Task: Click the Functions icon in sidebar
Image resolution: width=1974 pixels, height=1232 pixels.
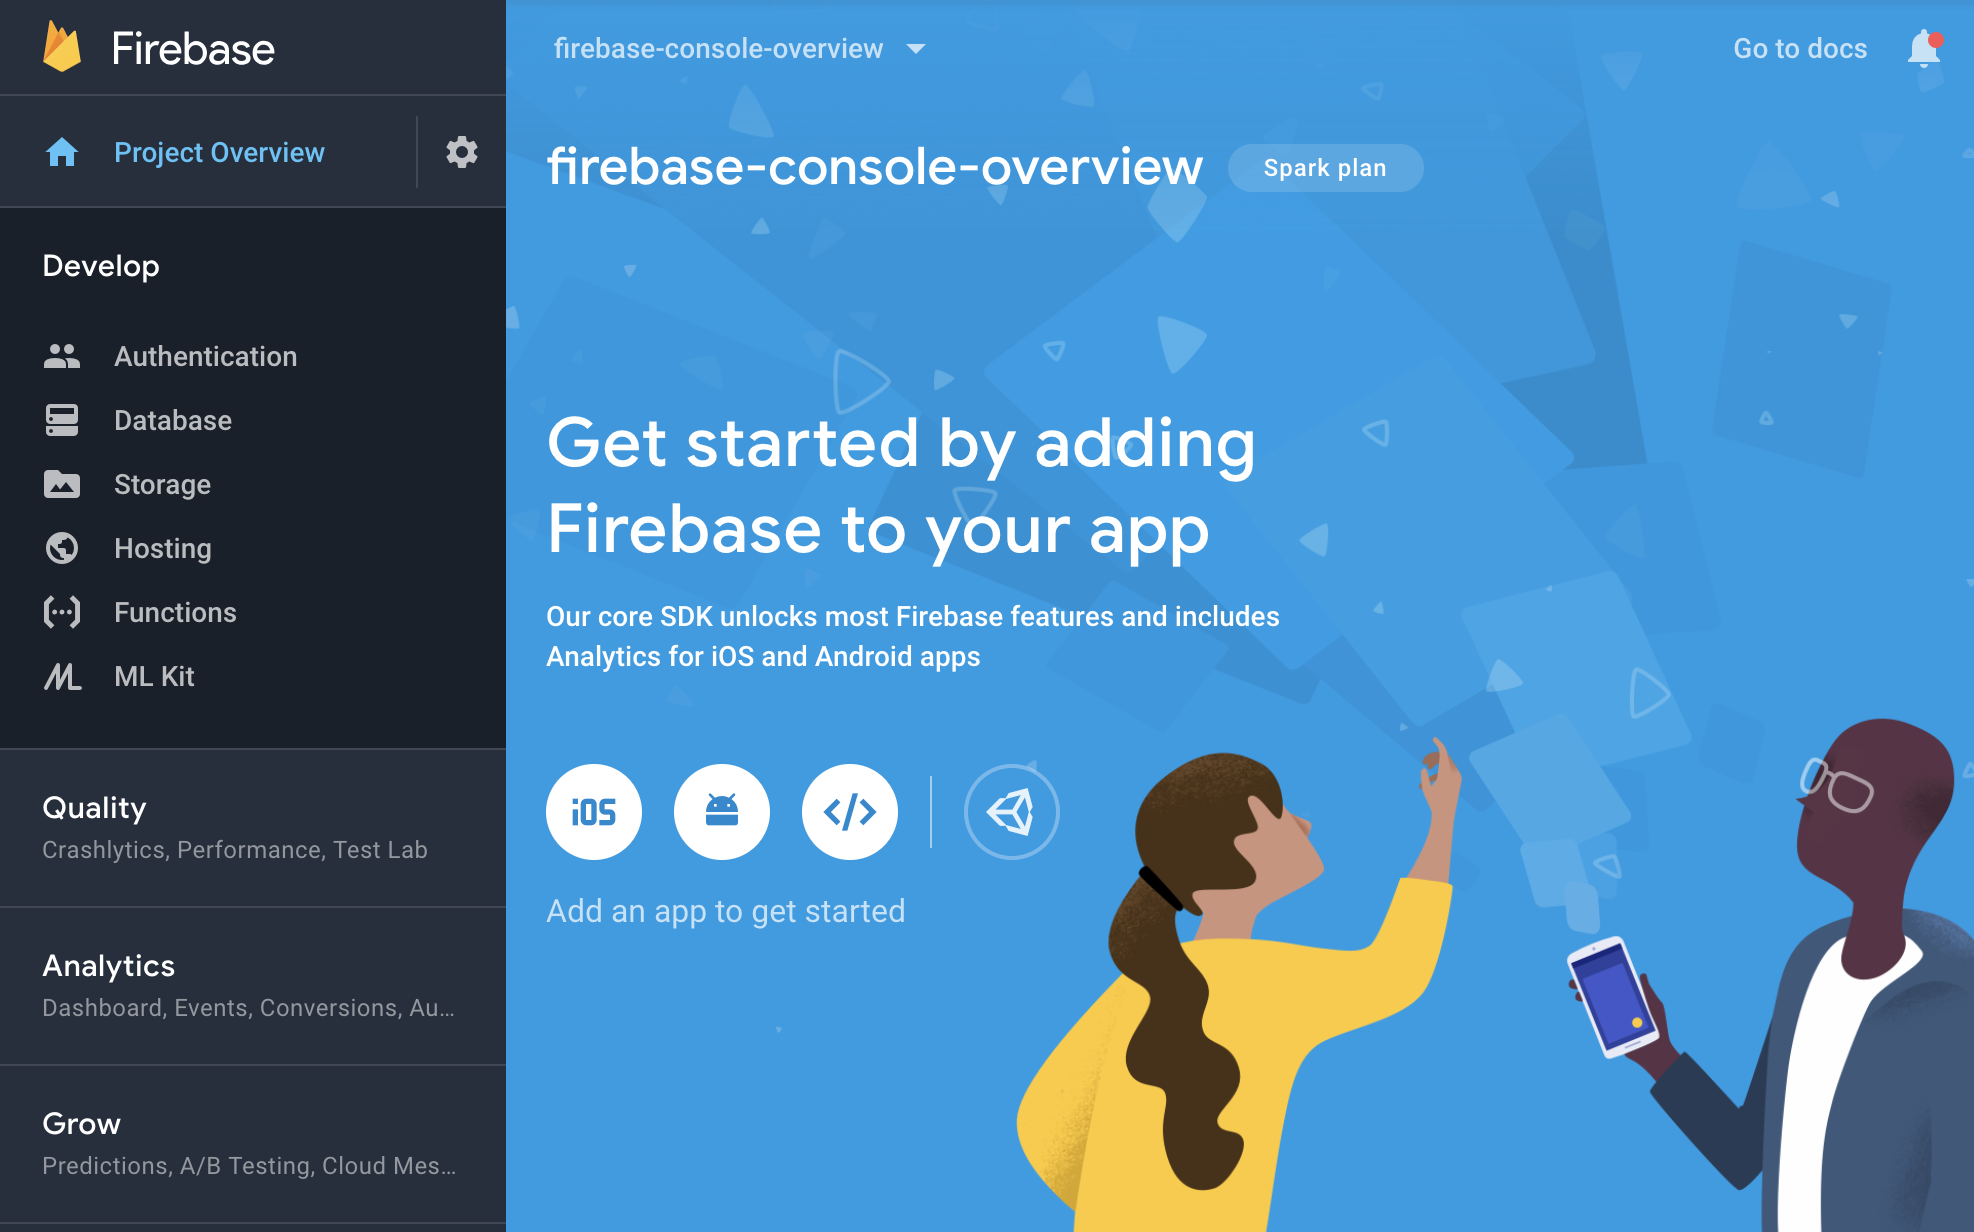Action: [60, 610]
